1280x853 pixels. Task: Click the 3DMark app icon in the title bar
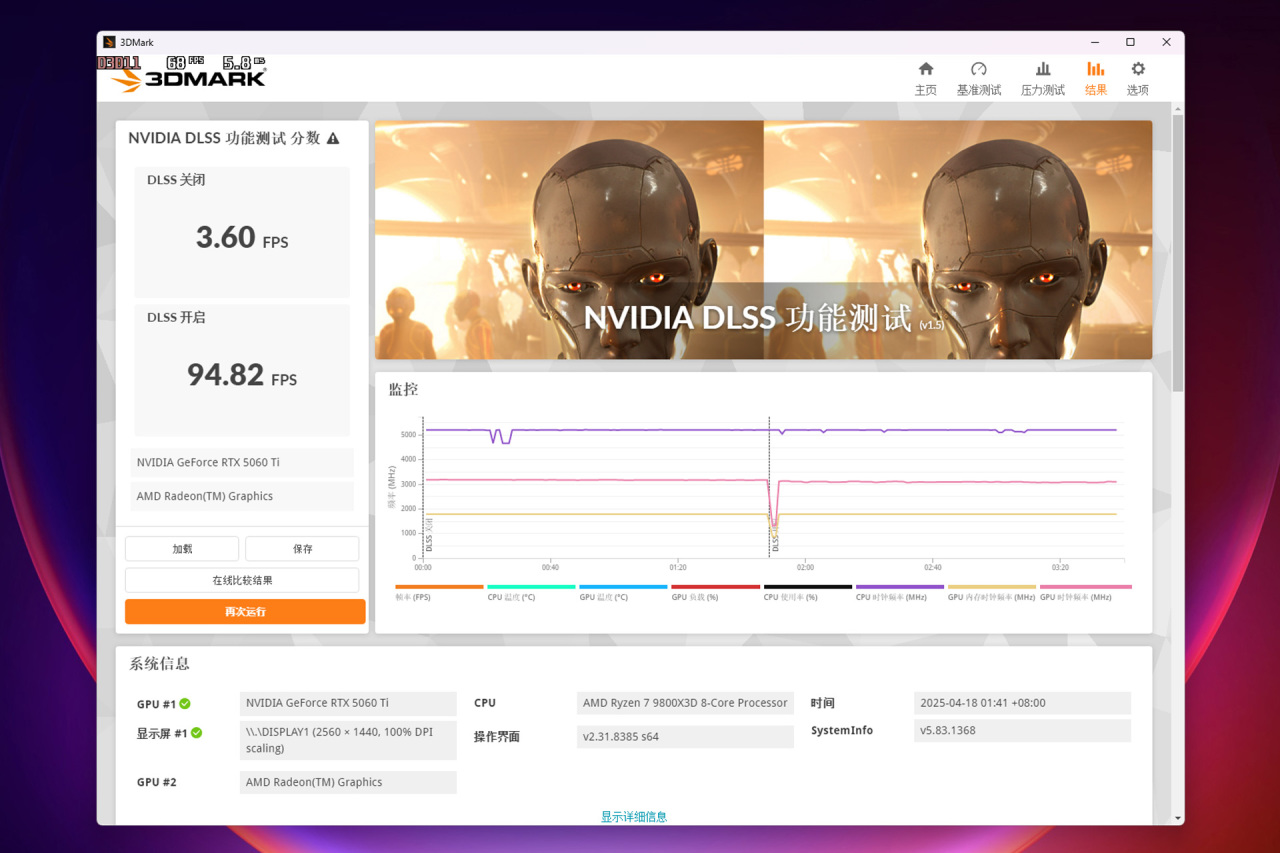click(109, 42)
